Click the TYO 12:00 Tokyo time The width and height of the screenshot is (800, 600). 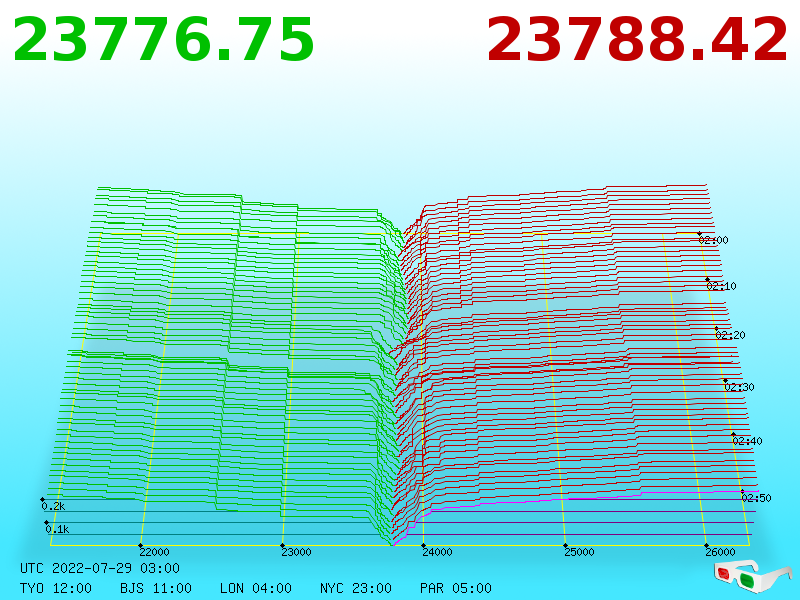click(x=56, y=588)
